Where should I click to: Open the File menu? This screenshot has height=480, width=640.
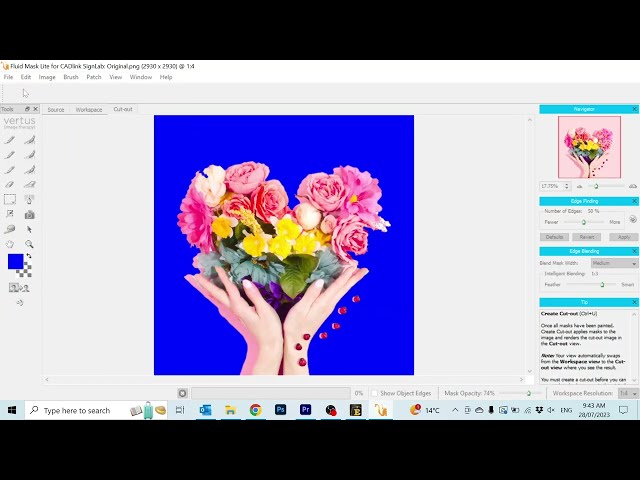coord(9,77)
